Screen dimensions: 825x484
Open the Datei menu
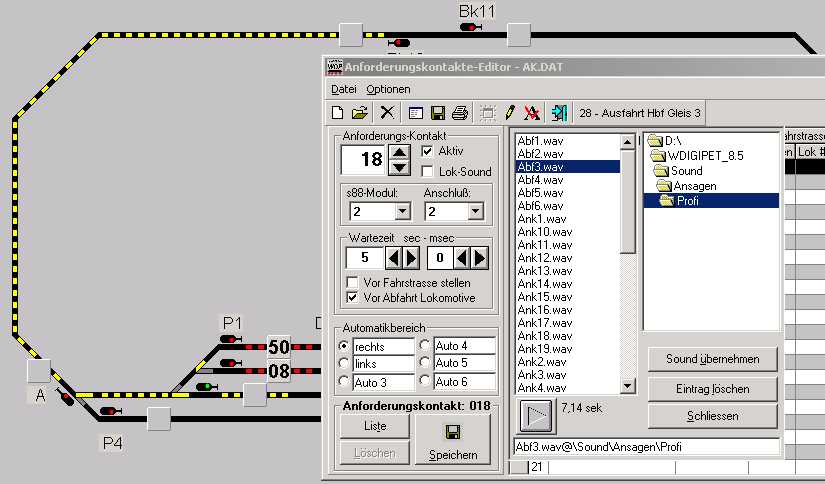click(343, 89)
